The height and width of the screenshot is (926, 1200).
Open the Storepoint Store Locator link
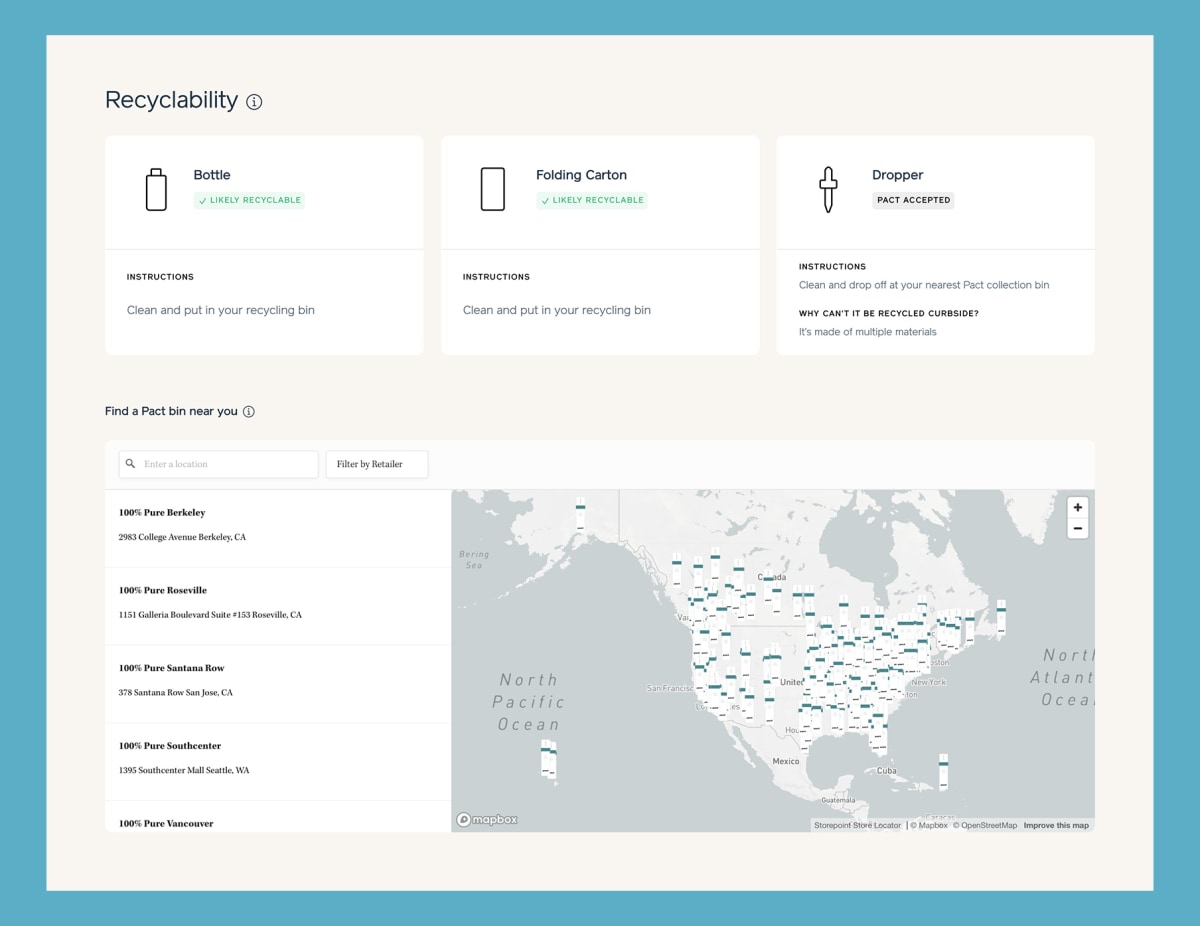[x=858, y=826]
